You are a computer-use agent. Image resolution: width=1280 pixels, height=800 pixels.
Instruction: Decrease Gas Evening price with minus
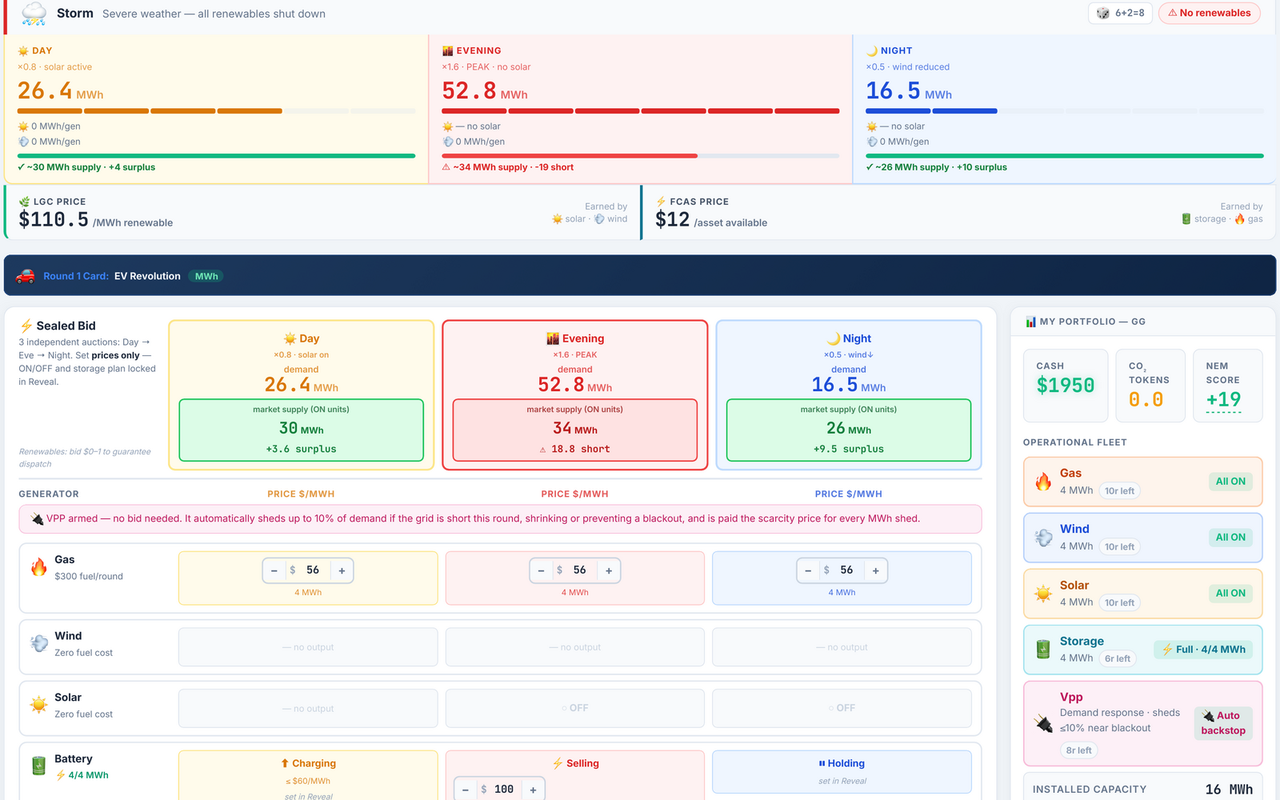(x=541, y=570)
